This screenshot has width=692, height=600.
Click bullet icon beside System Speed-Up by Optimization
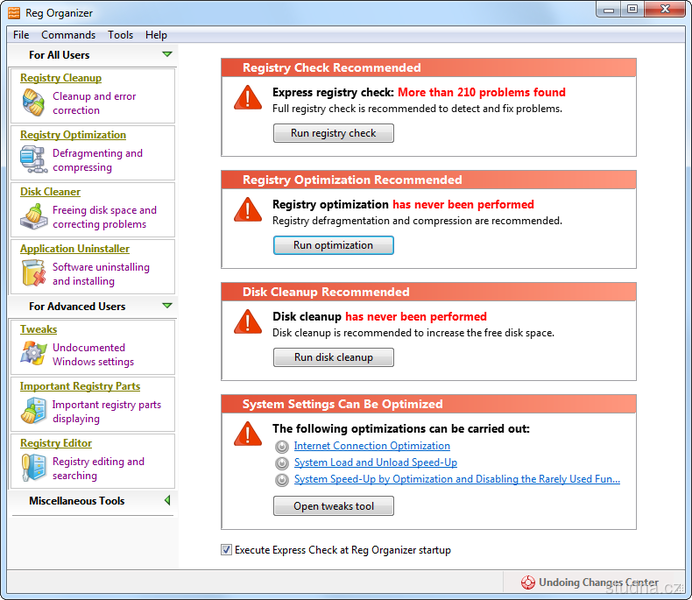click(x=282, y=480)
